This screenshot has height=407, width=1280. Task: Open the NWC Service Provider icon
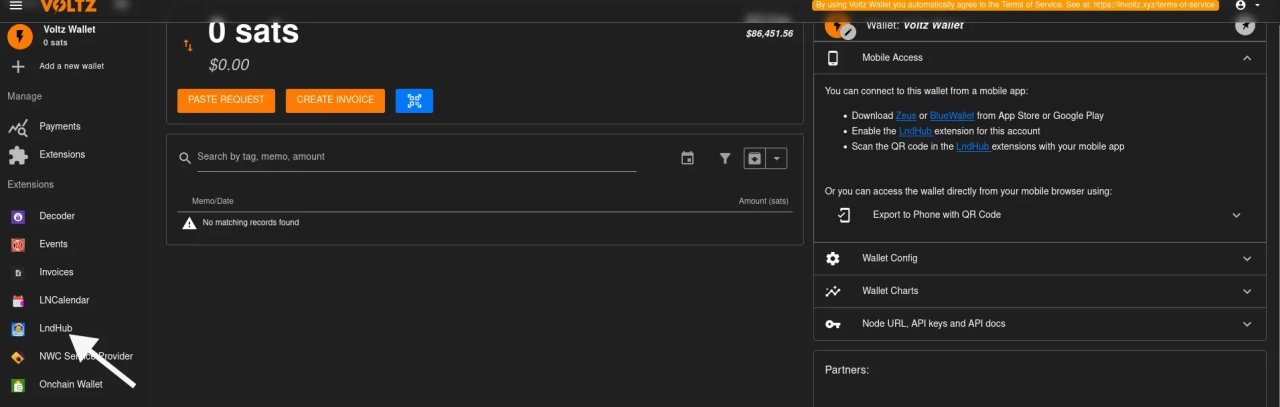18,356
